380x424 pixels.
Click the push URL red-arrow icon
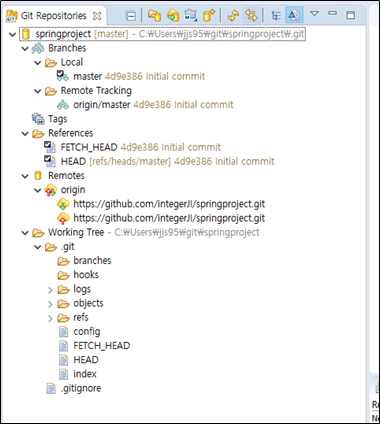tap(63, 218)
